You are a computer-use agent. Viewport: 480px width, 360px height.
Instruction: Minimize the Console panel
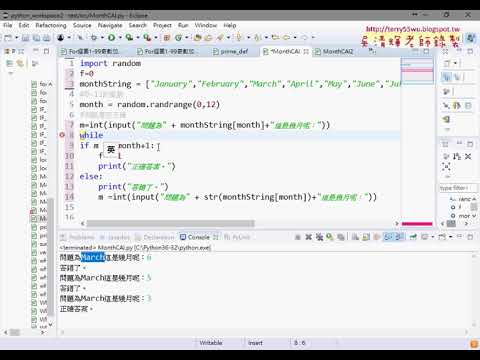click(x=460, y=236)
